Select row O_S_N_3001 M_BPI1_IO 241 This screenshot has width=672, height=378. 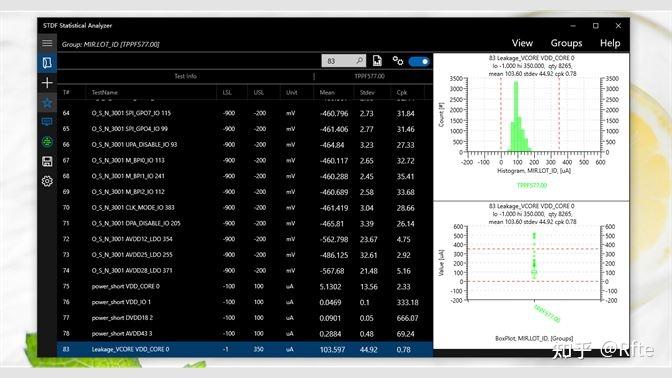(245, 176)
